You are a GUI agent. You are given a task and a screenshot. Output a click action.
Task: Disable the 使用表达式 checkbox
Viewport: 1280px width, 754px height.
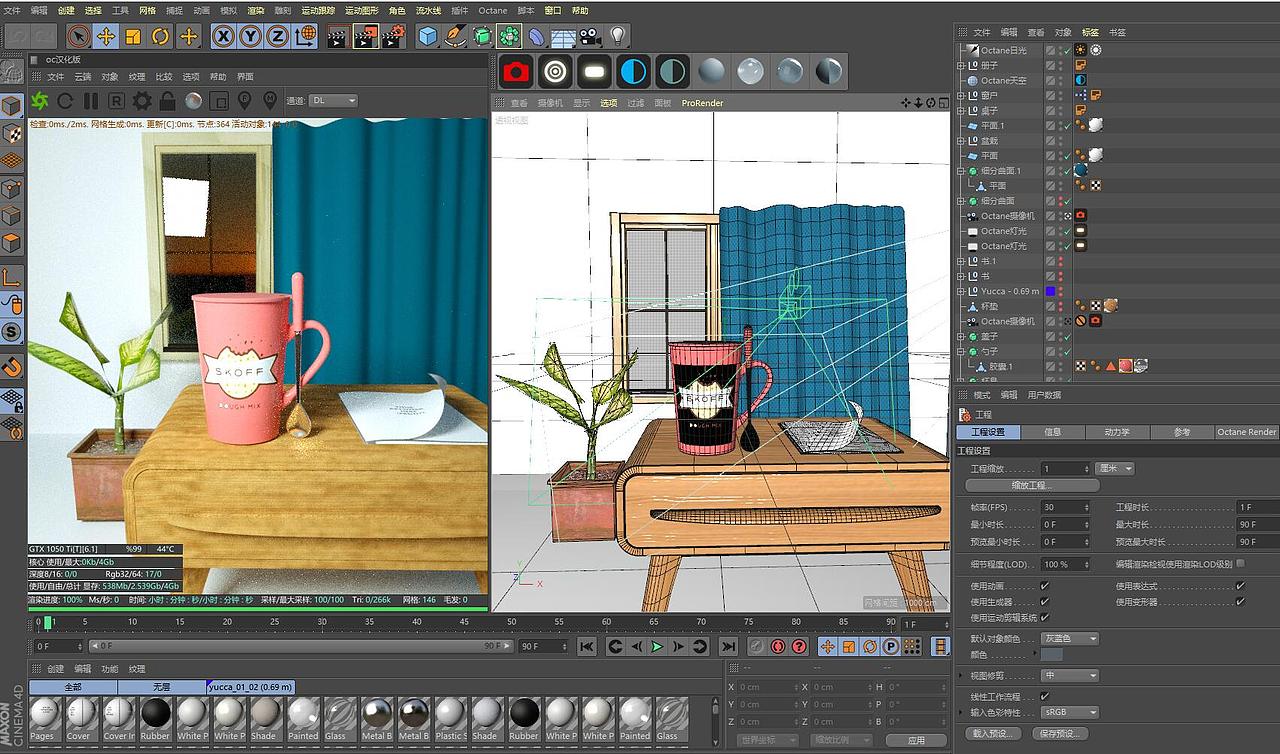tap(1237, 586)
